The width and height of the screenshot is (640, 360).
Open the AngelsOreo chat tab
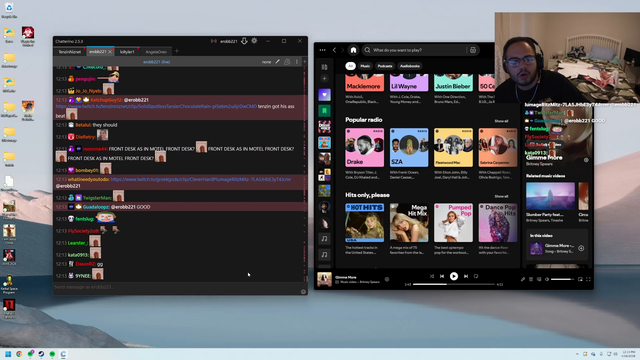pos(156,52)
